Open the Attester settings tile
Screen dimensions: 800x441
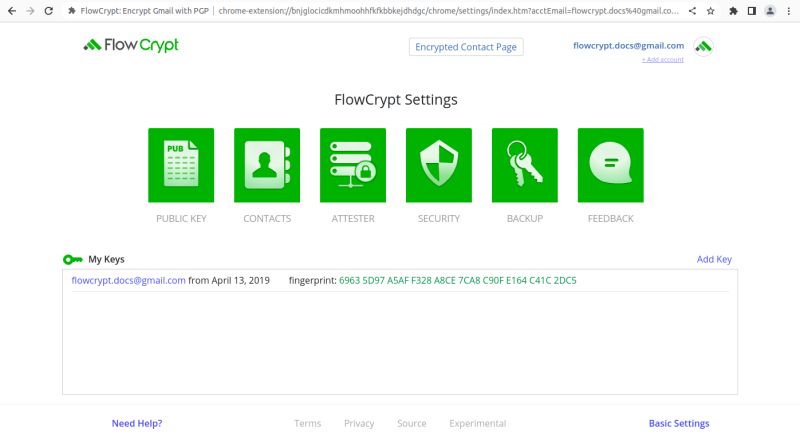point(353,165)
